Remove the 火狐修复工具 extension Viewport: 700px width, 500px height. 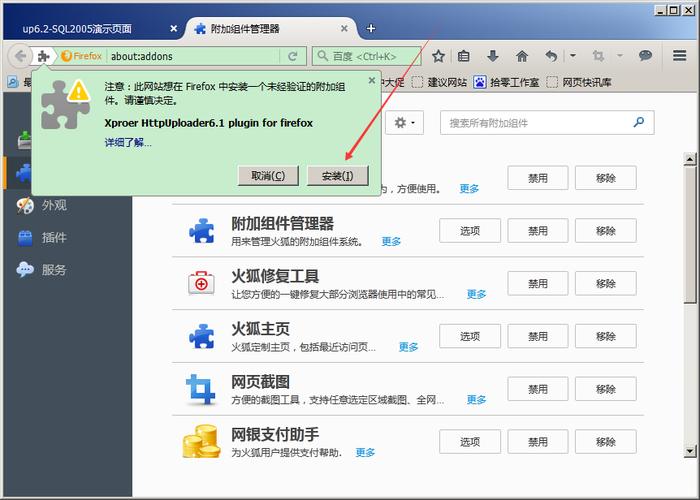coord(605,283)
